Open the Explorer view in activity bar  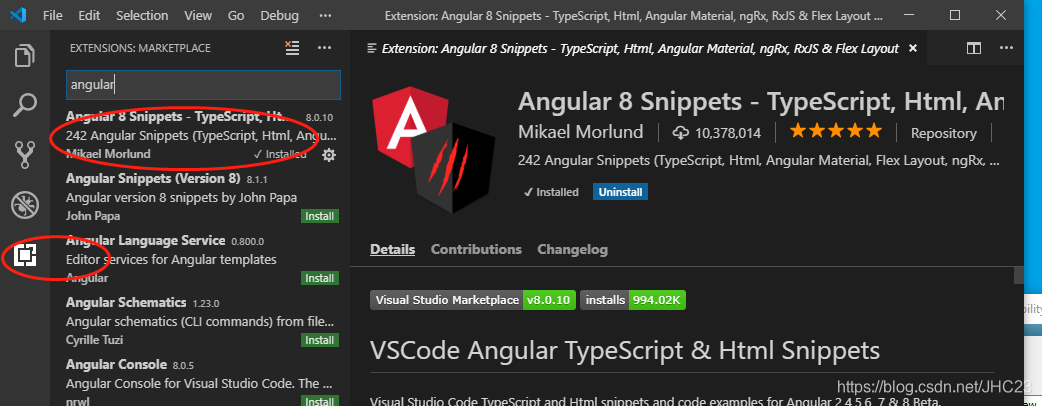click(25, 56)
